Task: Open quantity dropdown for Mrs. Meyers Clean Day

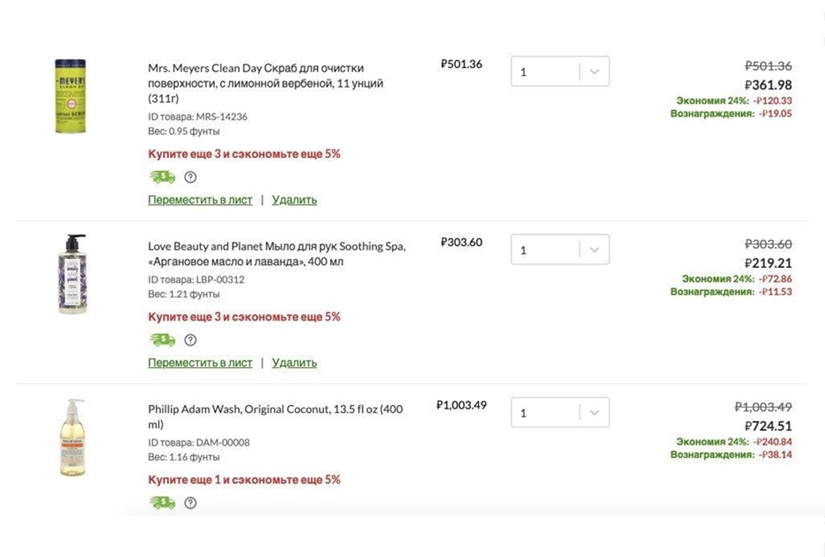Action: pyautogui.click(x=593, y=72)
